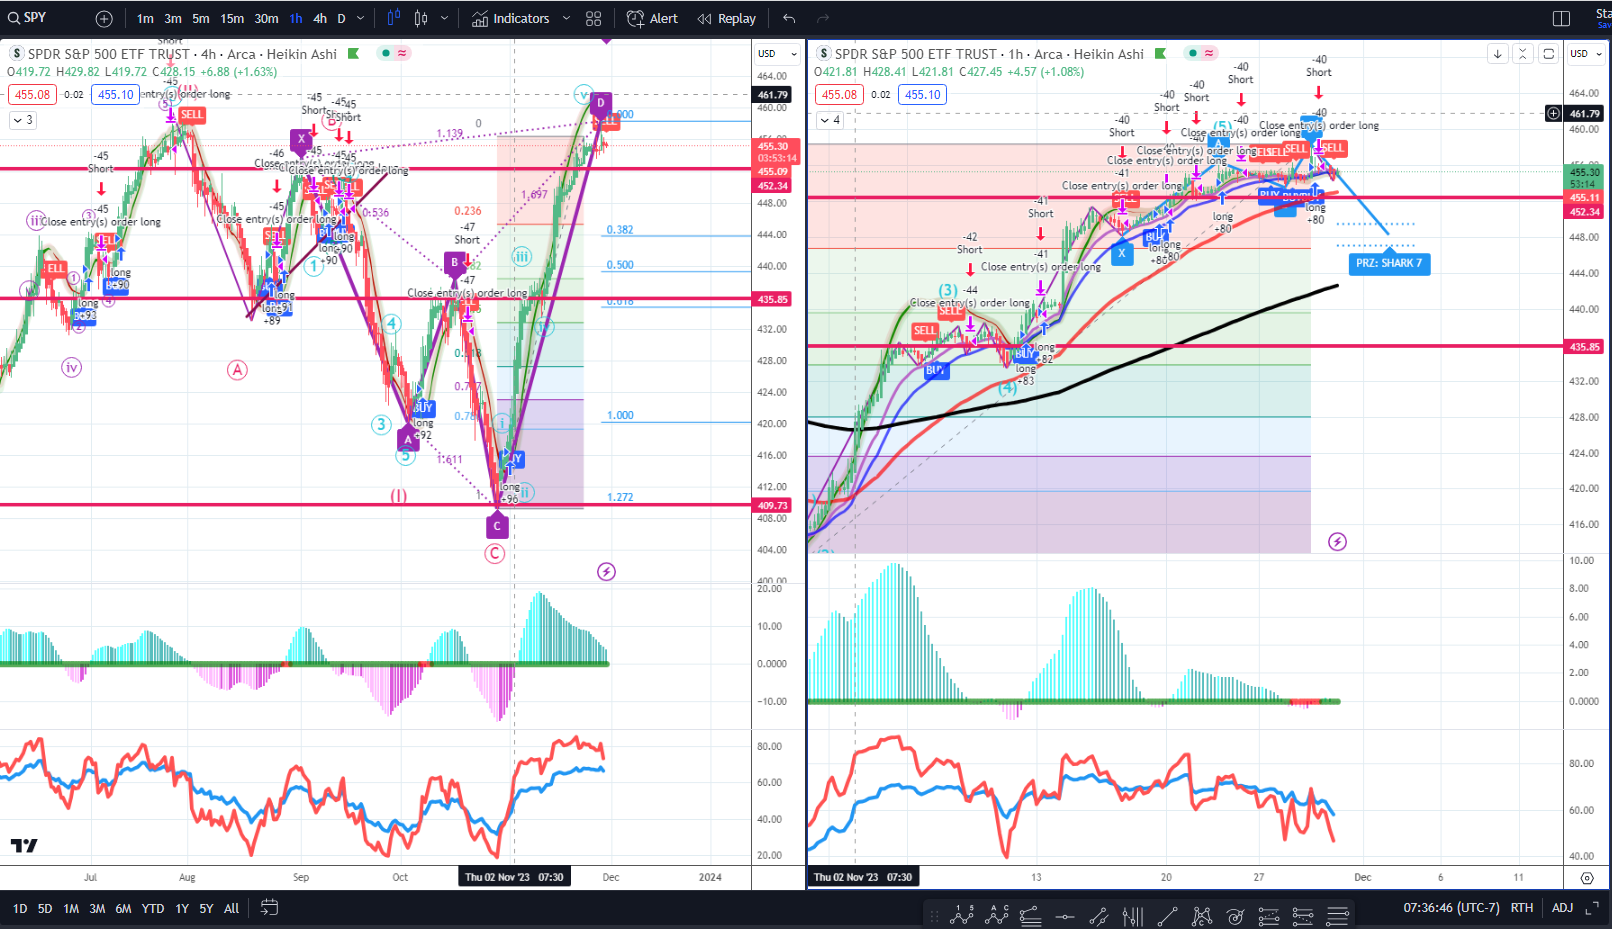Click the add symbol plus icon

pos(104,18)
